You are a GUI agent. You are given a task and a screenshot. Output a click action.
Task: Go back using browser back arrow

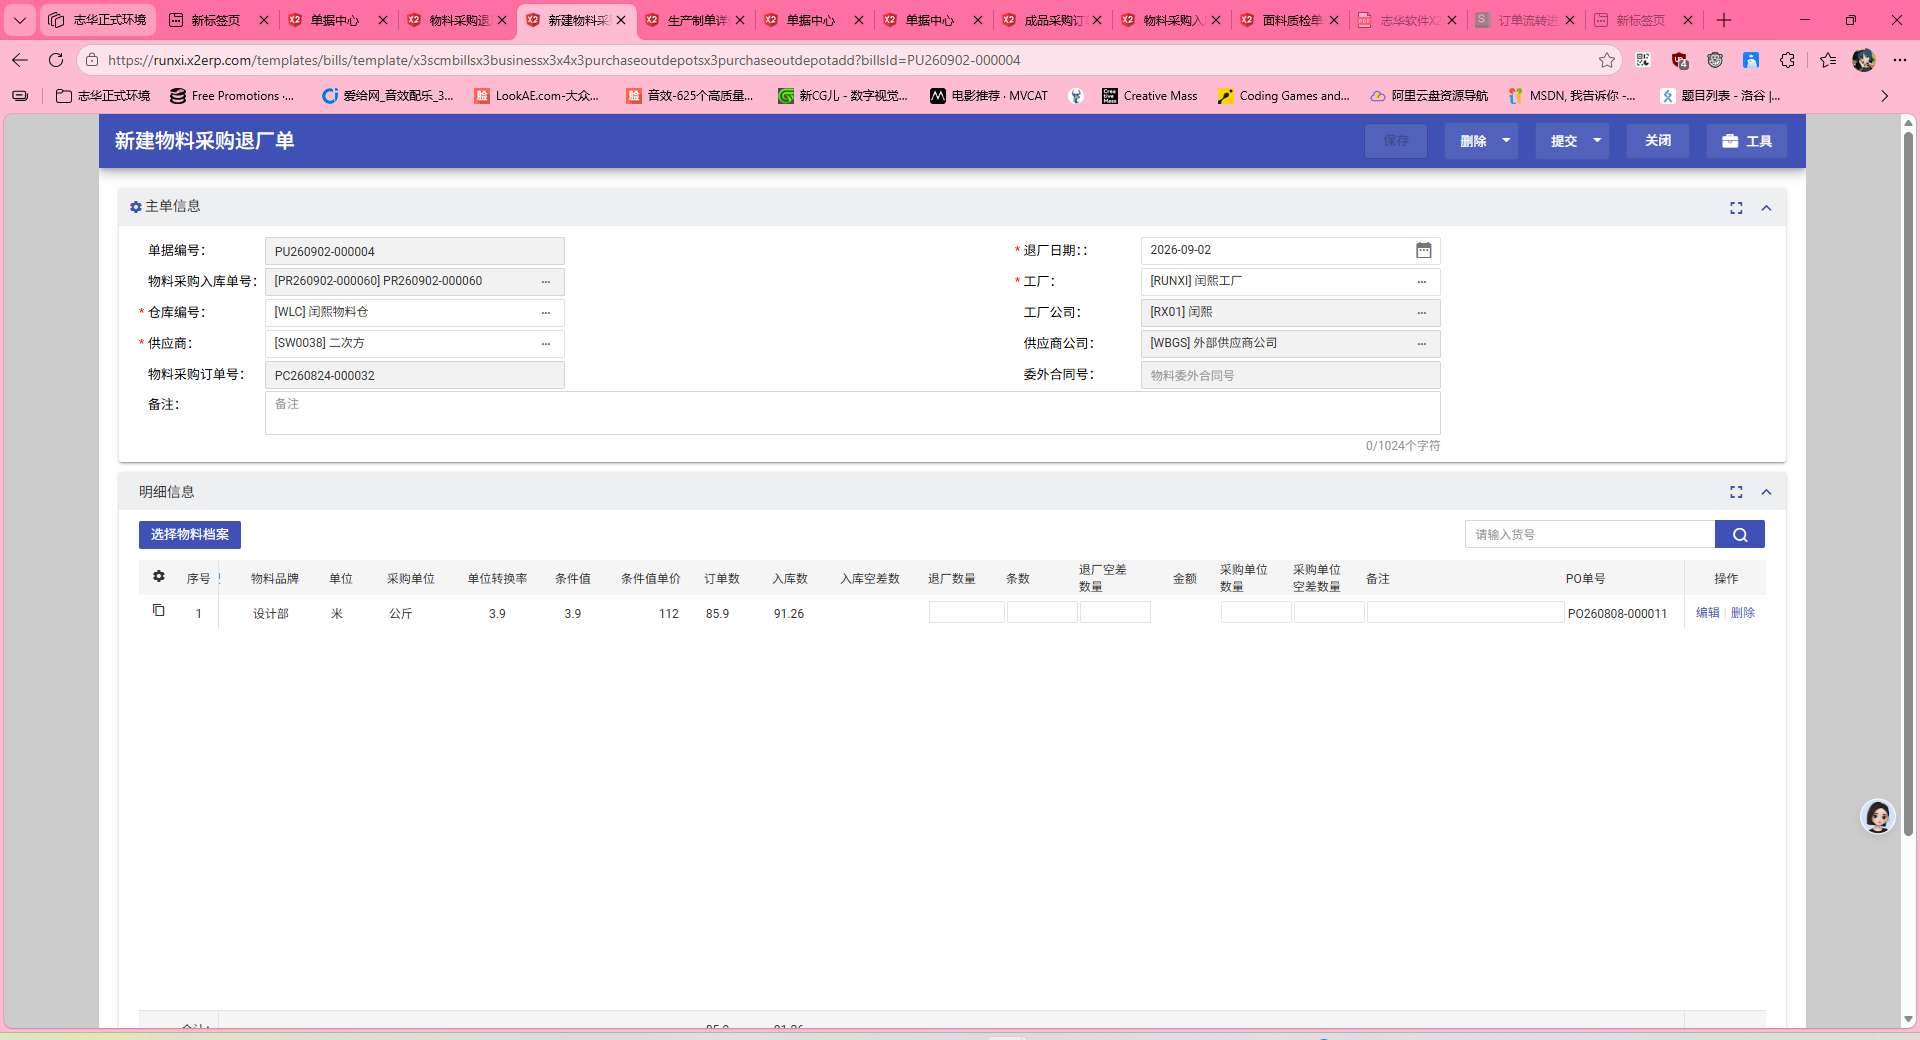[20, 60]
